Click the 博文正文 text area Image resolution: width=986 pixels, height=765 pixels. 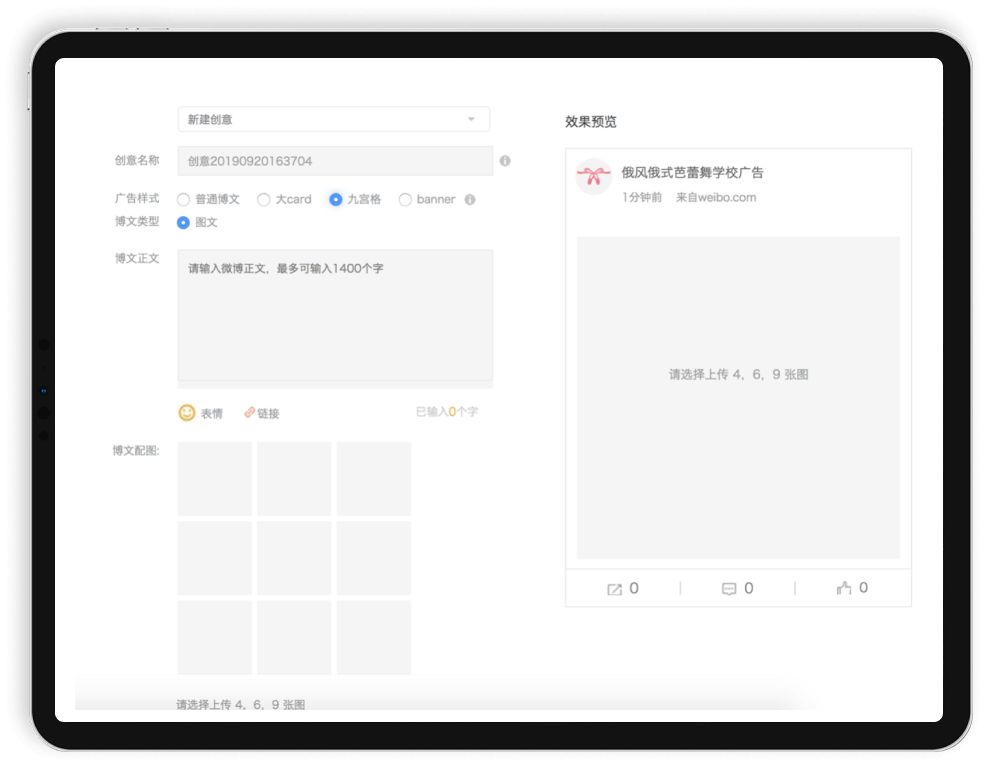click(335, 315)
